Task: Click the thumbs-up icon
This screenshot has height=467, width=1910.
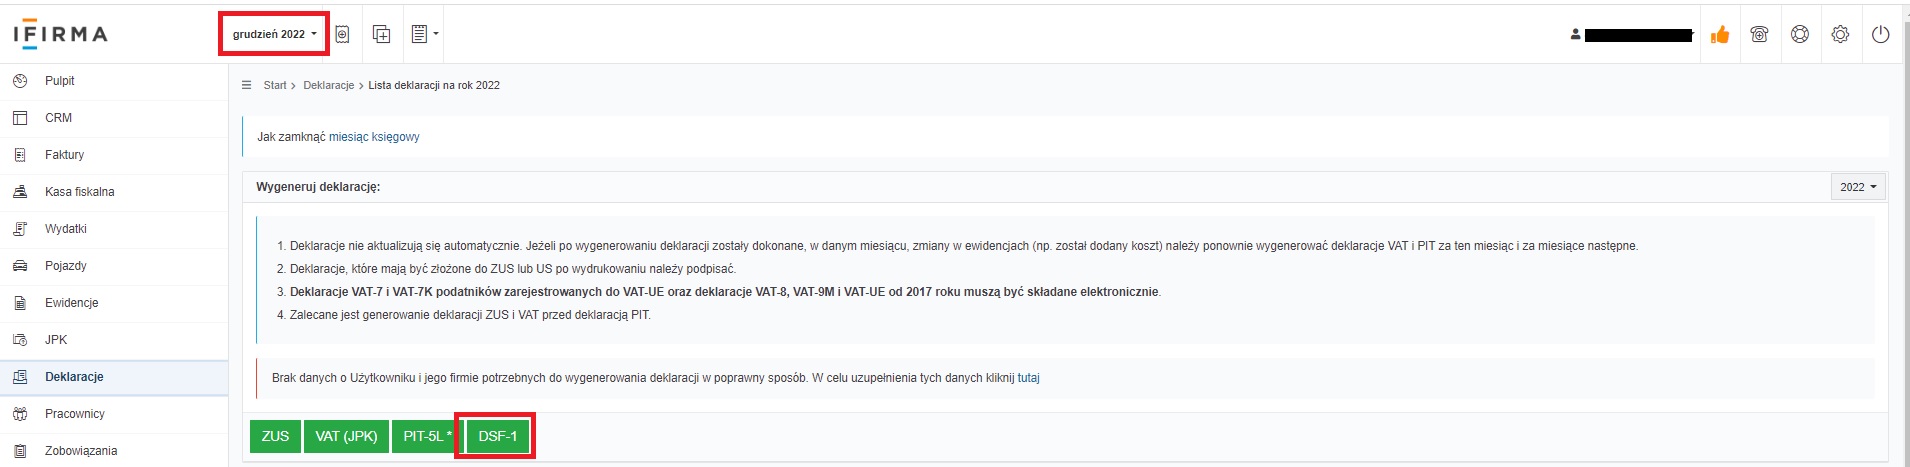Action: (x=1720, y=35)
